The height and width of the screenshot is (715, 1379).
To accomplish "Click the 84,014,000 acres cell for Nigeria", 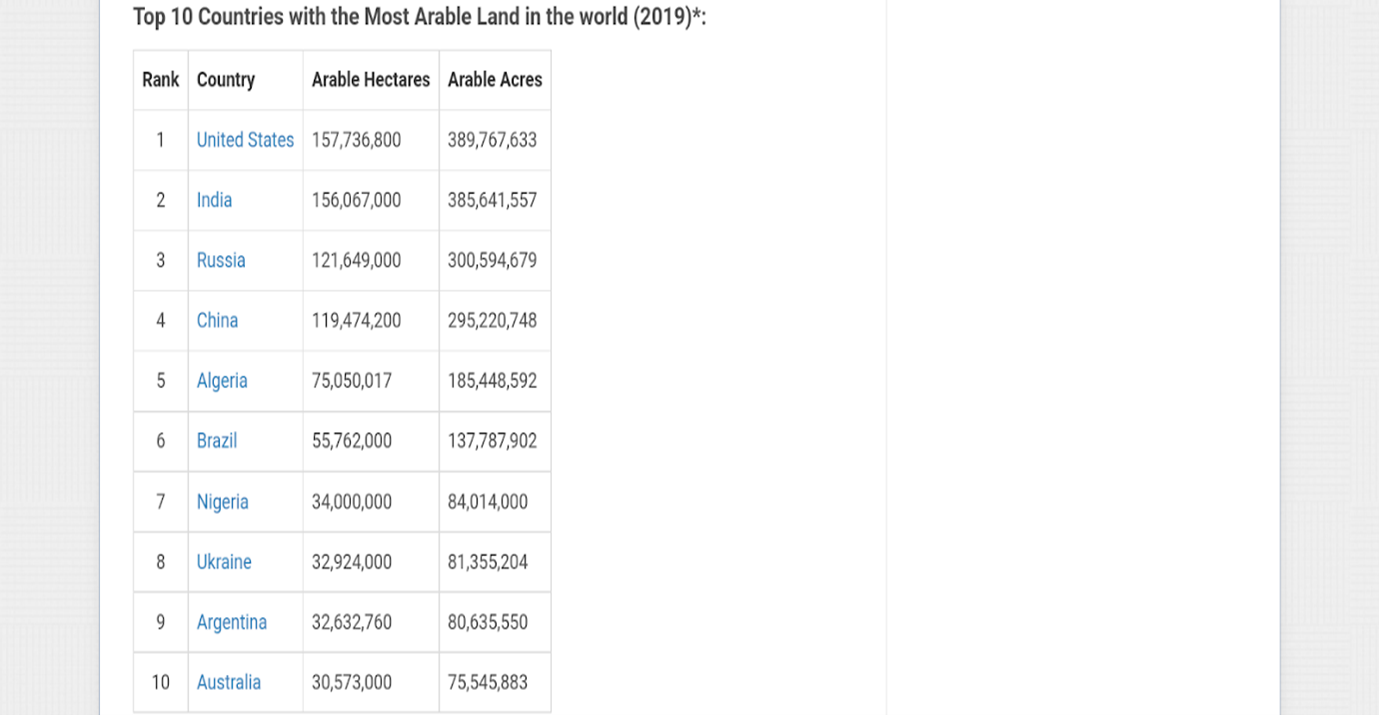I will coord(488,502).
